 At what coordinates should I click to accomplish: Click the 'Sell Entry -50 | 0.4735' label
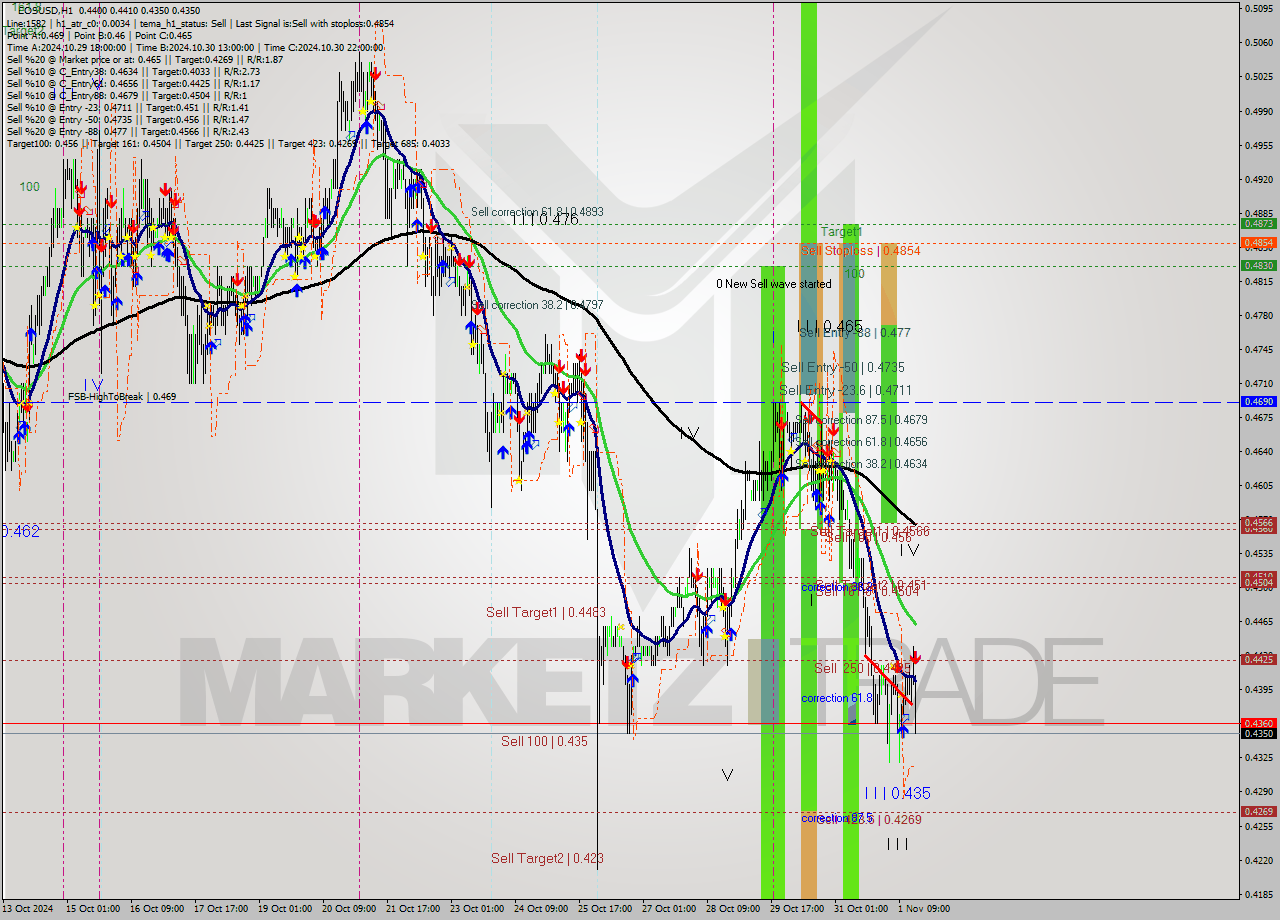click(x=842, y=367)
